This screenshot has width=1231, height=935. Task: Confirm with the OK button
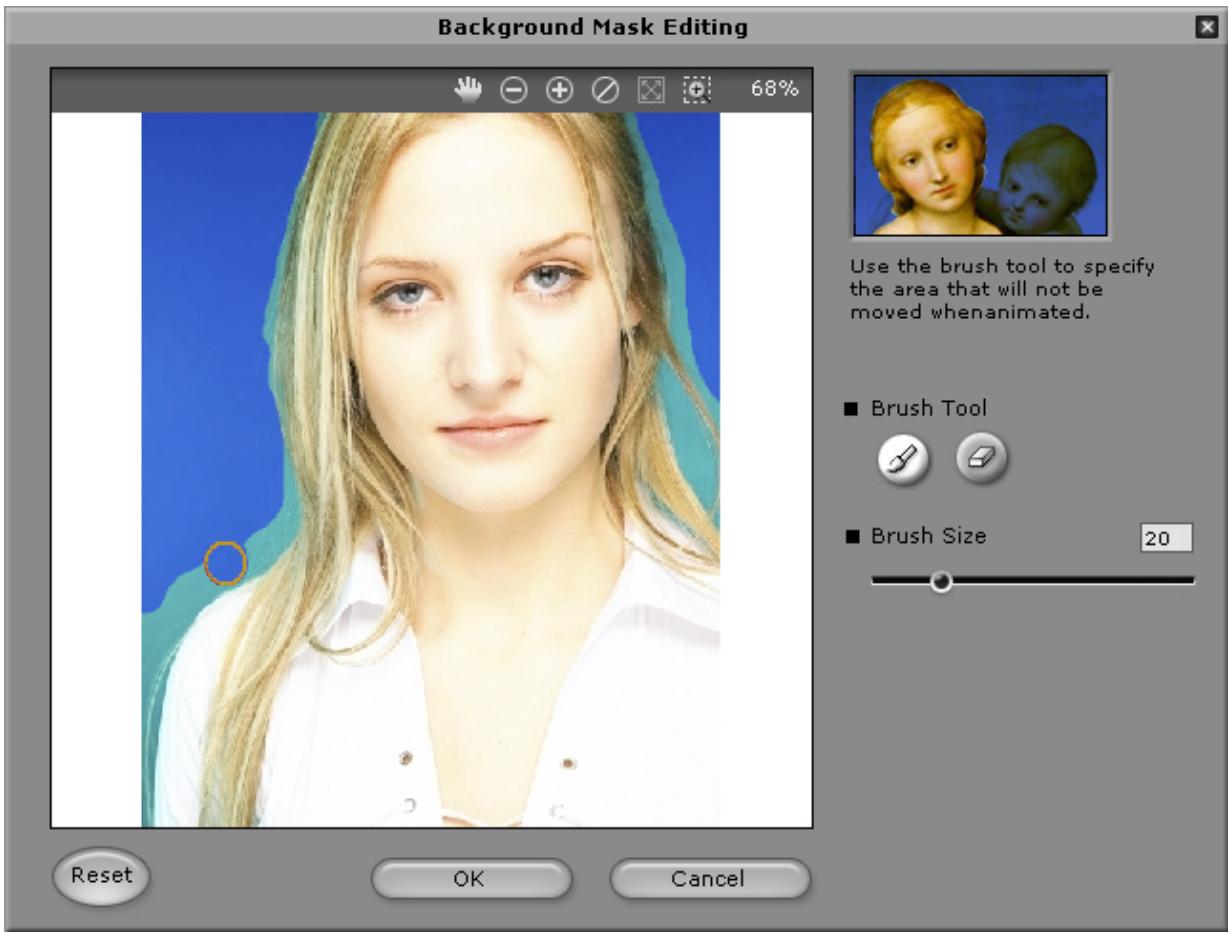tap(471, 879)
